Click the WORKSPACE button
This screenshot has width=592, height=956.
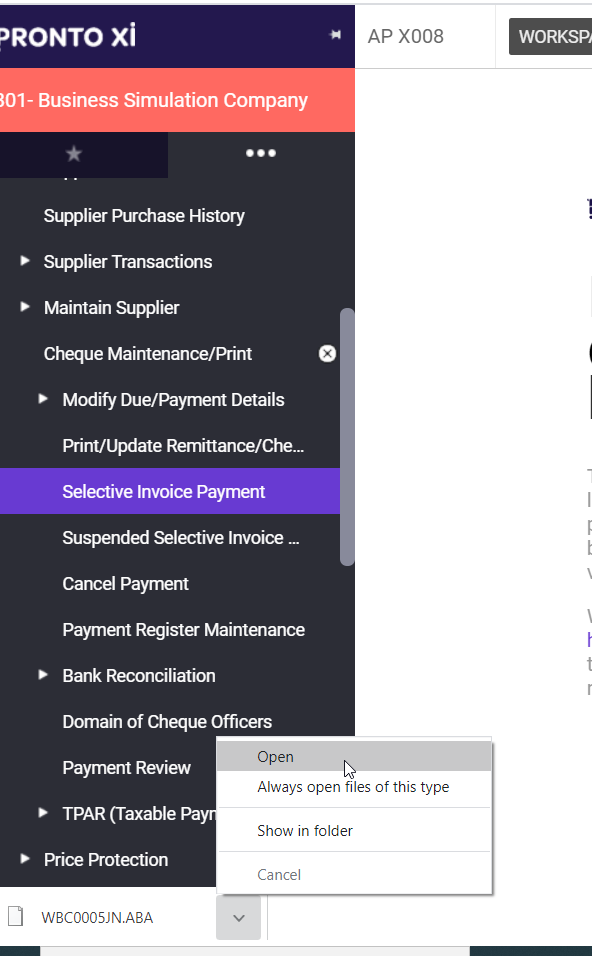[551, 37]
